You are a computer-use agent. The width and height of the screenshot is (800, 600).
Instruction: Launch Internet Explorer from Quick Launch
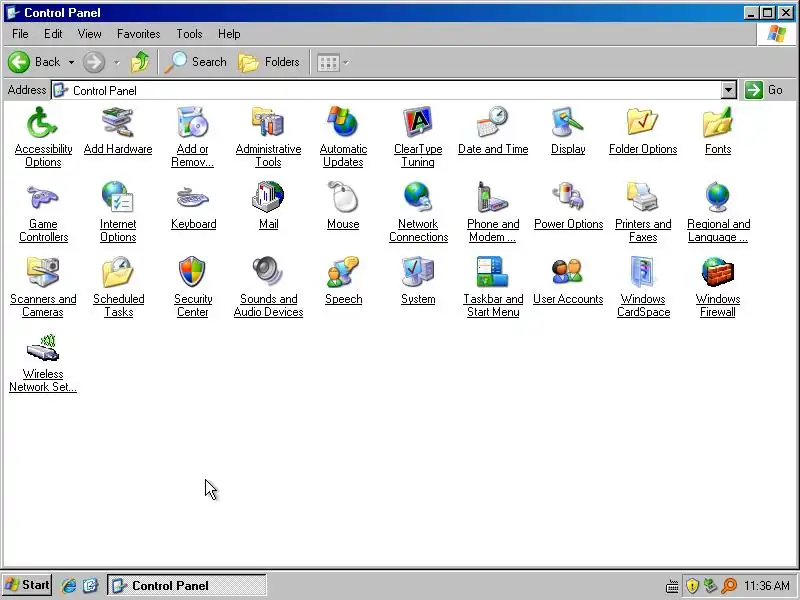(x=69, y=586)
